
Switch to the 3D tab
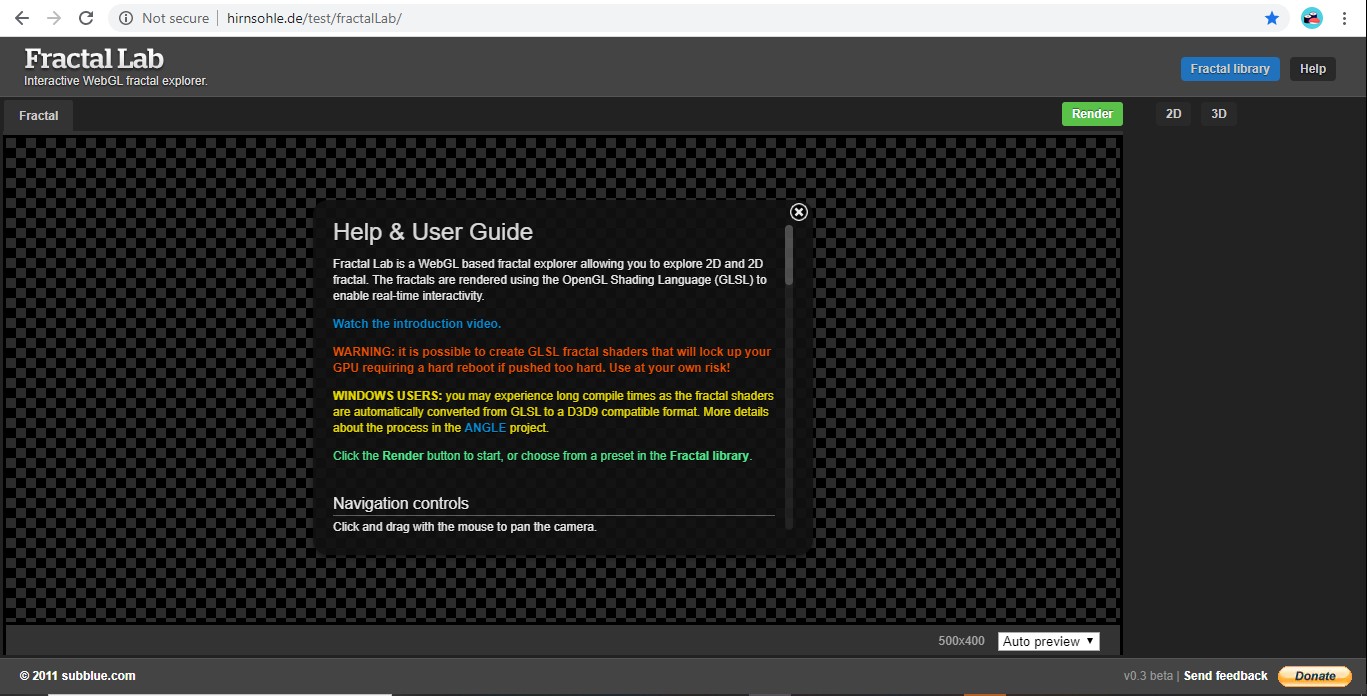pos(1218,114)
